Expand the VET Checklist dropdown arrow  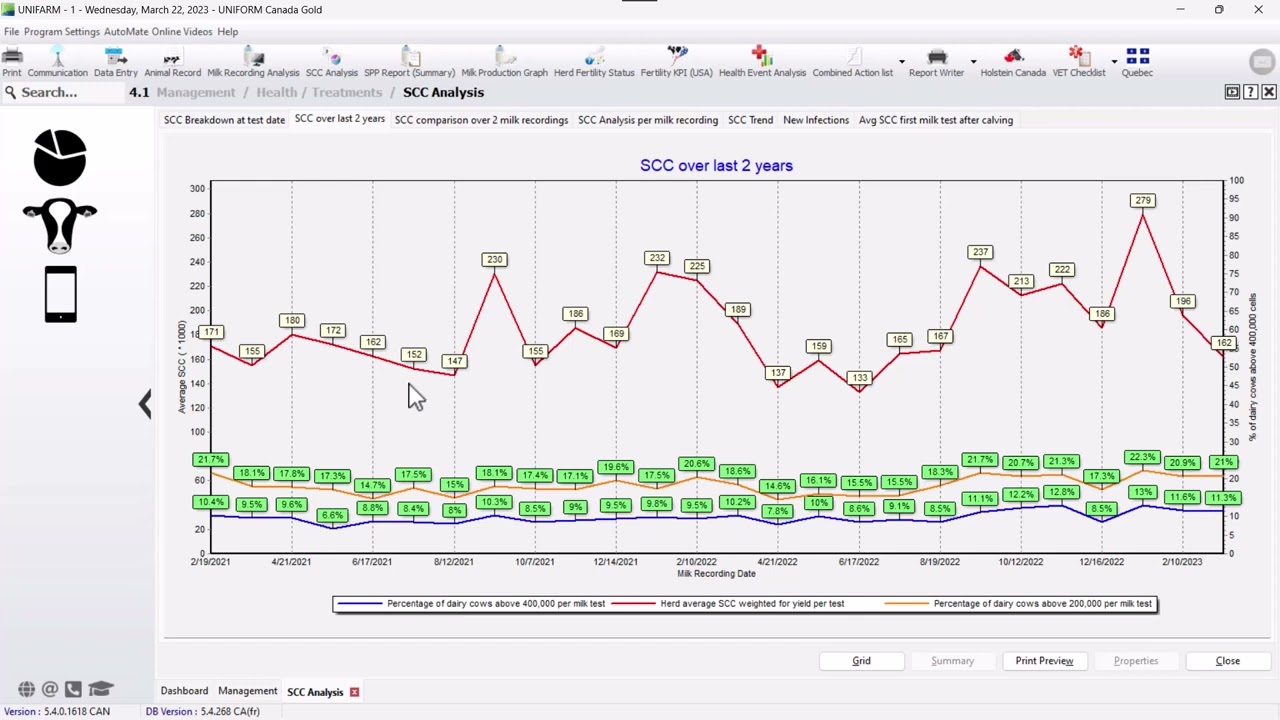1114,62
